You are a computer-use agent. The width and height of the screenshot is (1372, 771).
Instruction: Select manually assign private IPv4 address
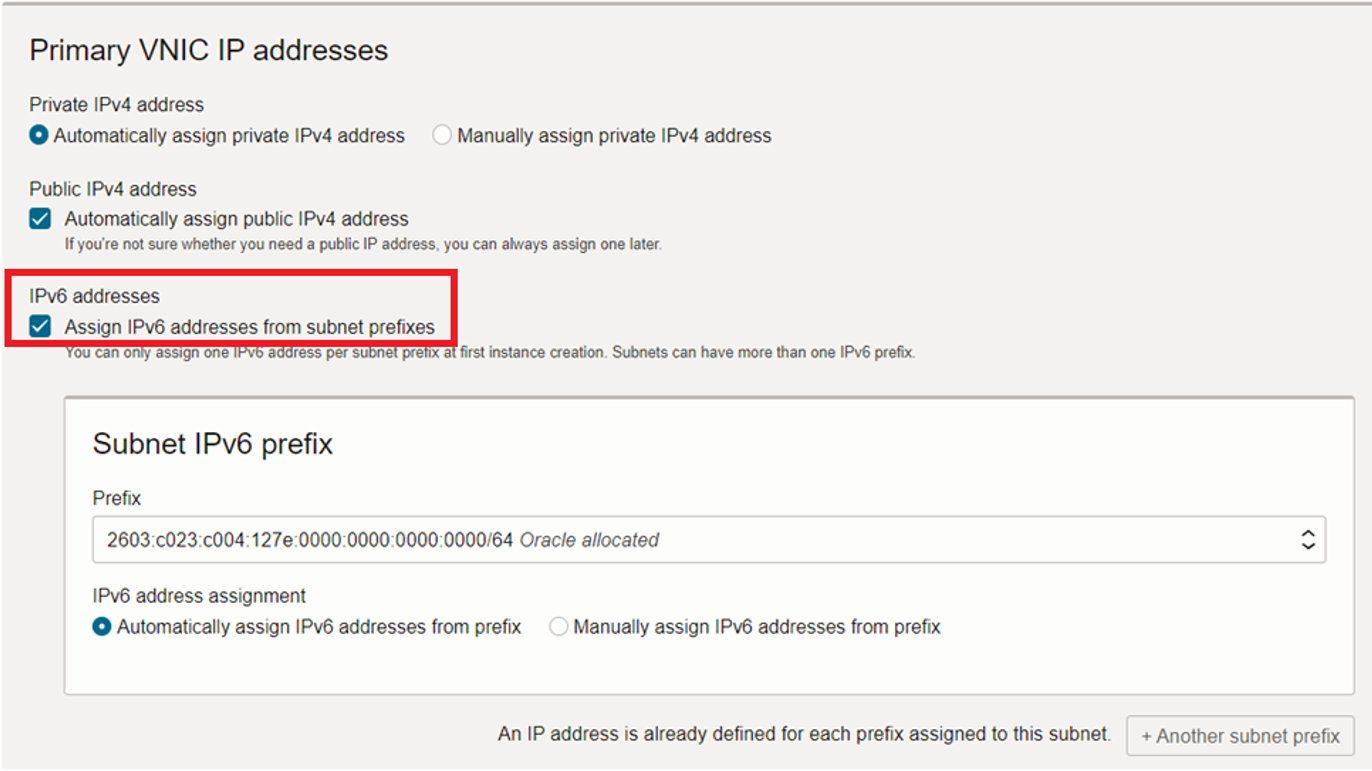tap(442, 135)
